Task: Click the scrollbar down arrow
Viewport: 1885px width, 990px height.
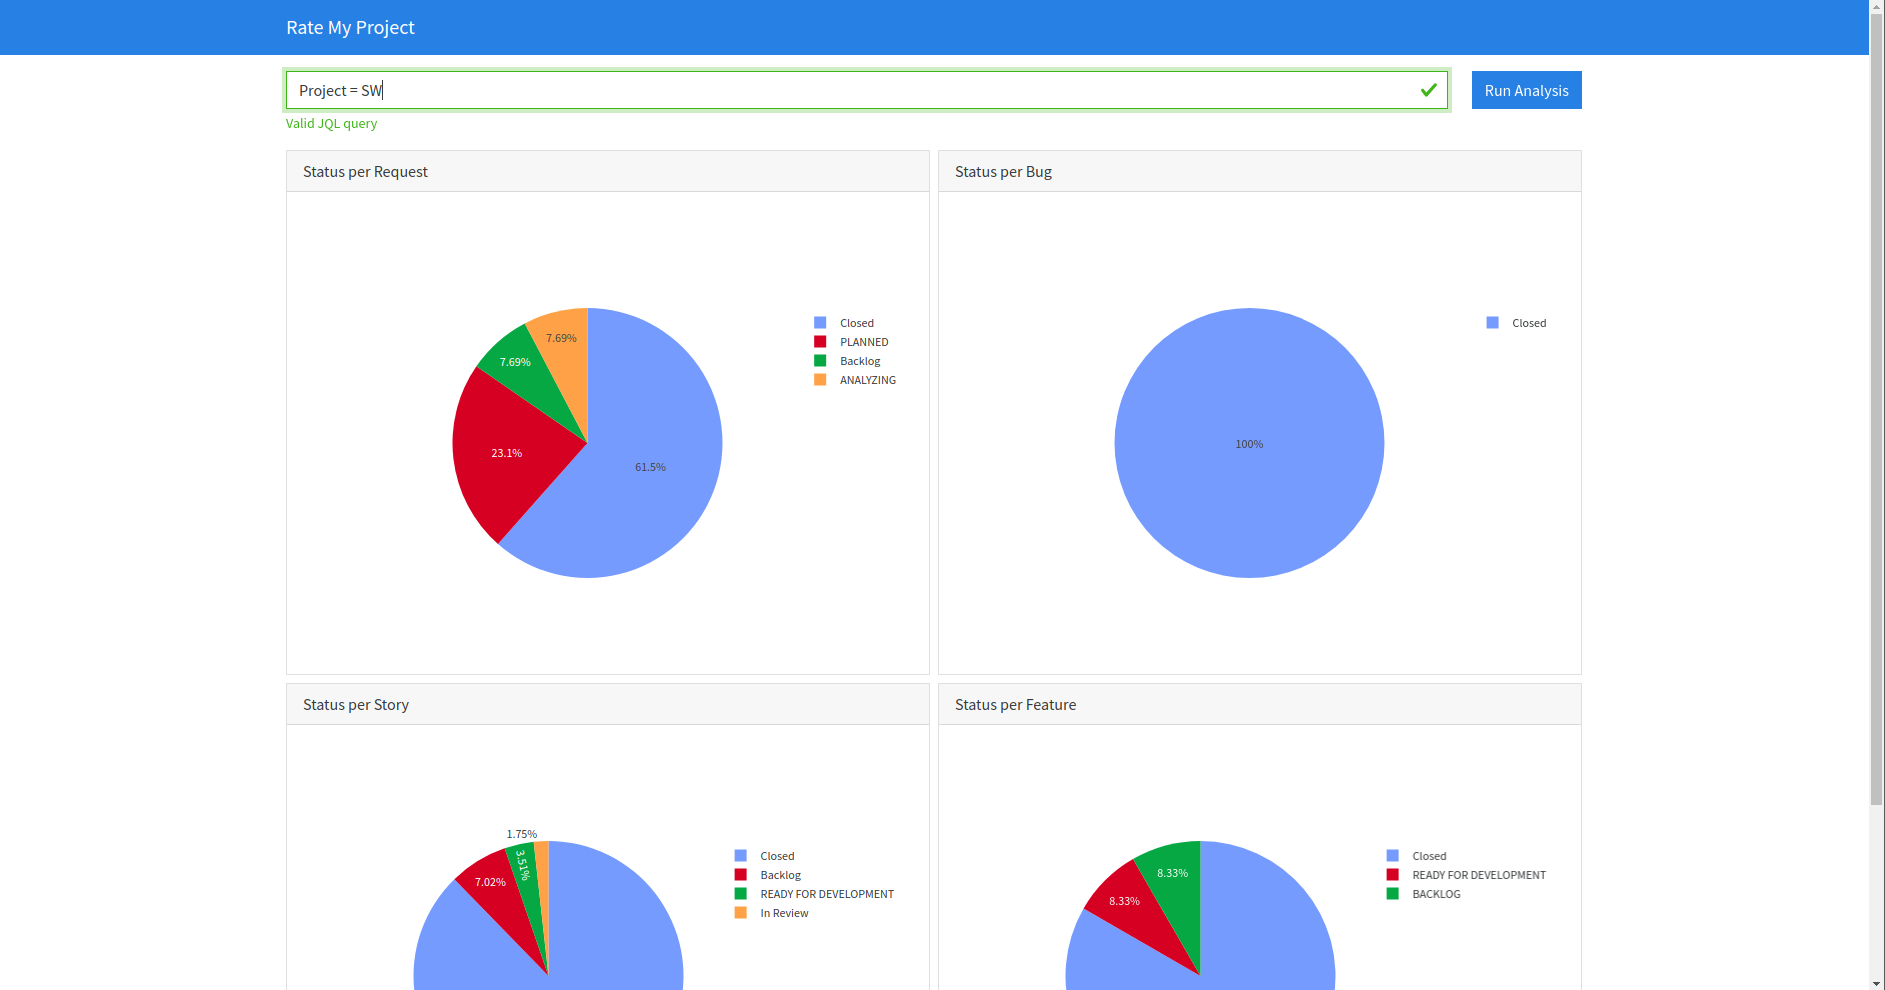Action: (x=1877, y=982)
